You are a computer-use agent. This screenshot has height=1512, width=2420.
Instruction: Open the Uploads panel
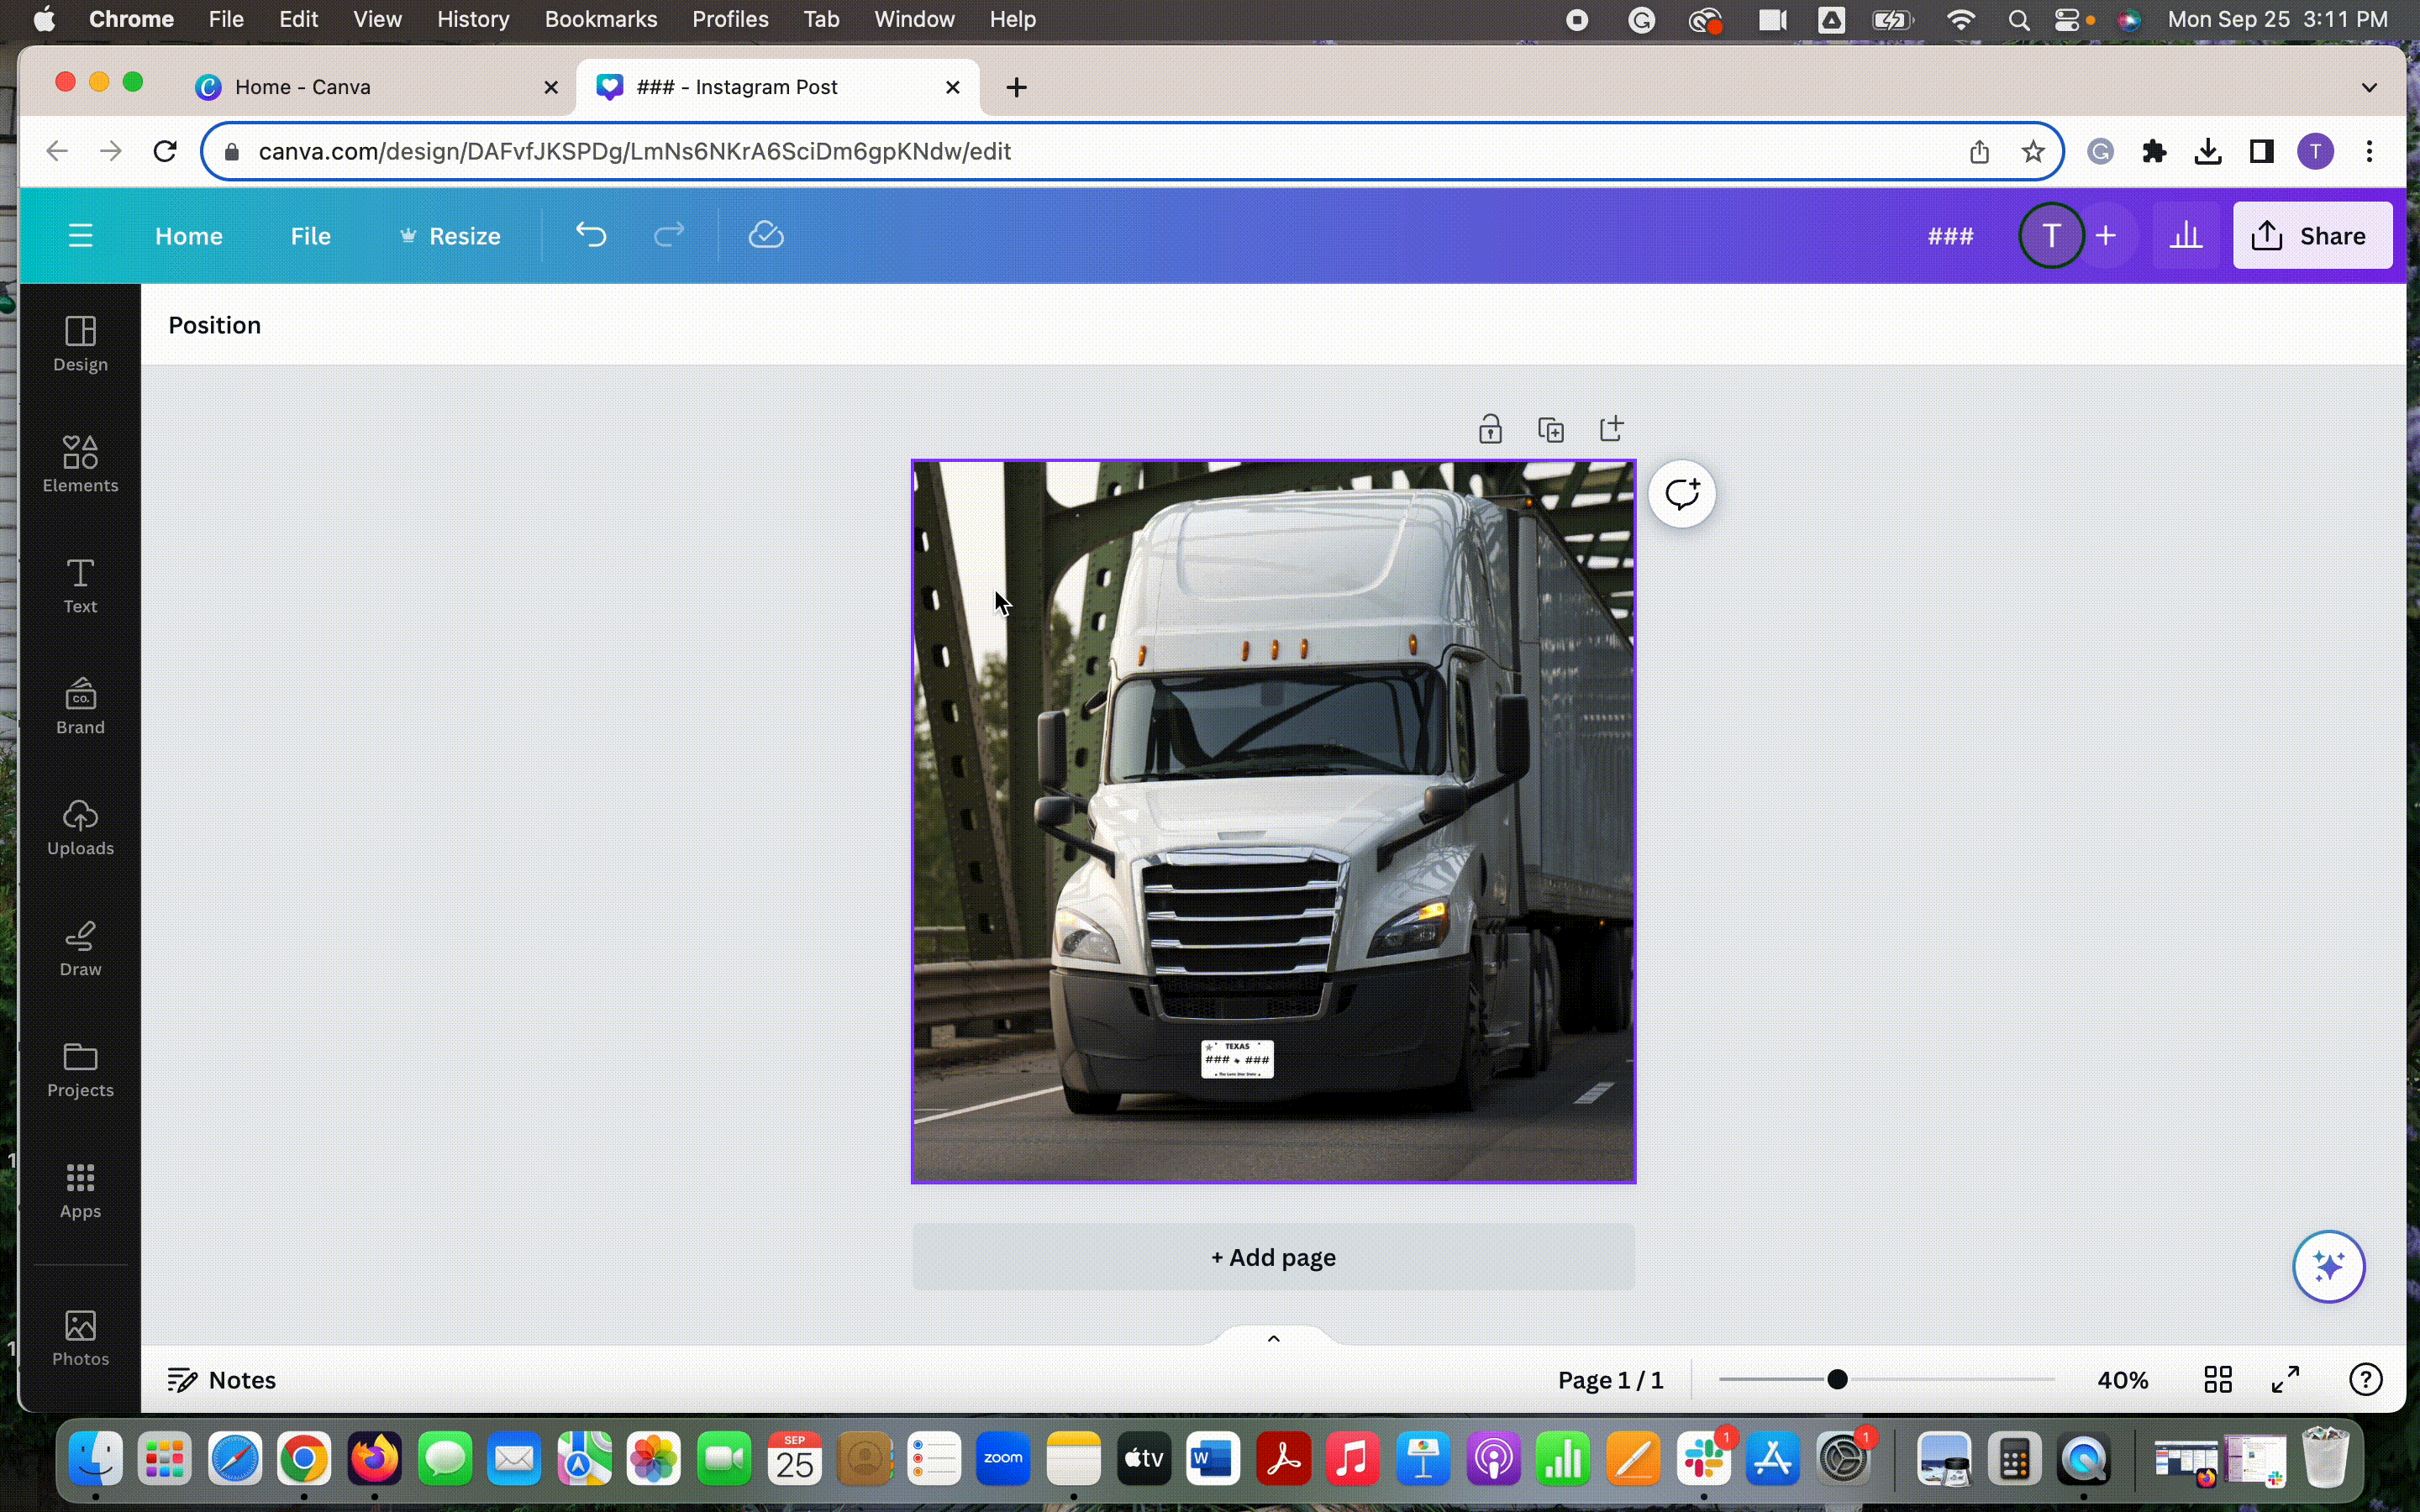click(80, 828)
